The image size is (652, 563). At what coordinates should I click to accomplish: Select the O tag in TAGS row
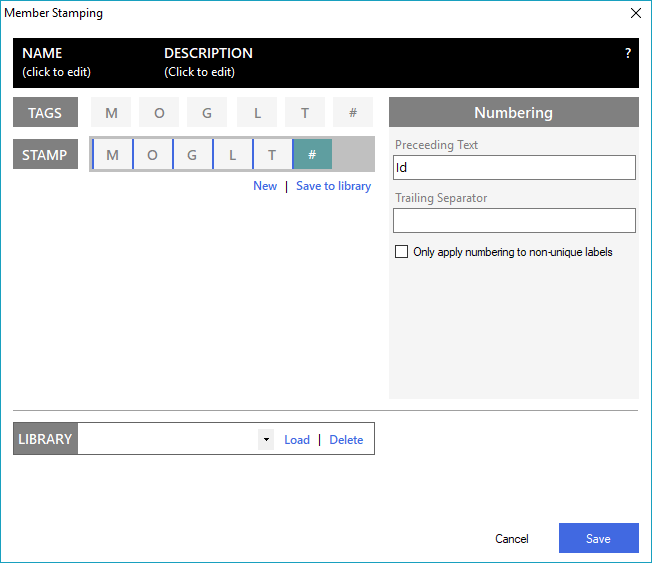pos(159,113)
